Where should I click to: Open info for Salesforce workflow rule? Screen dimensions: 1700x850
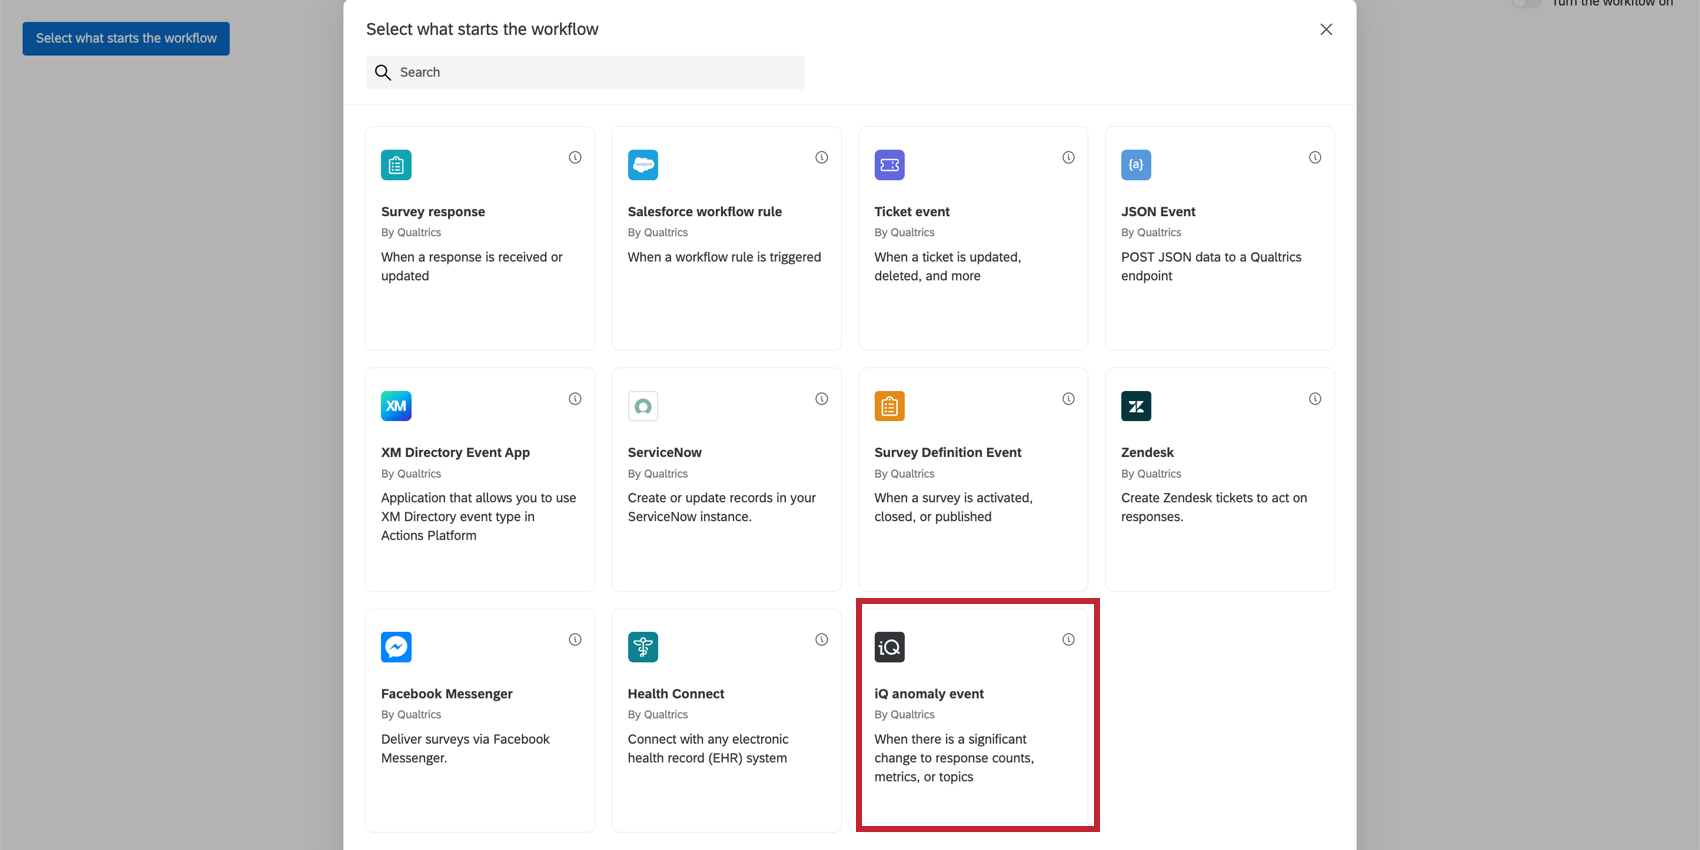click(x=822, y=157)
